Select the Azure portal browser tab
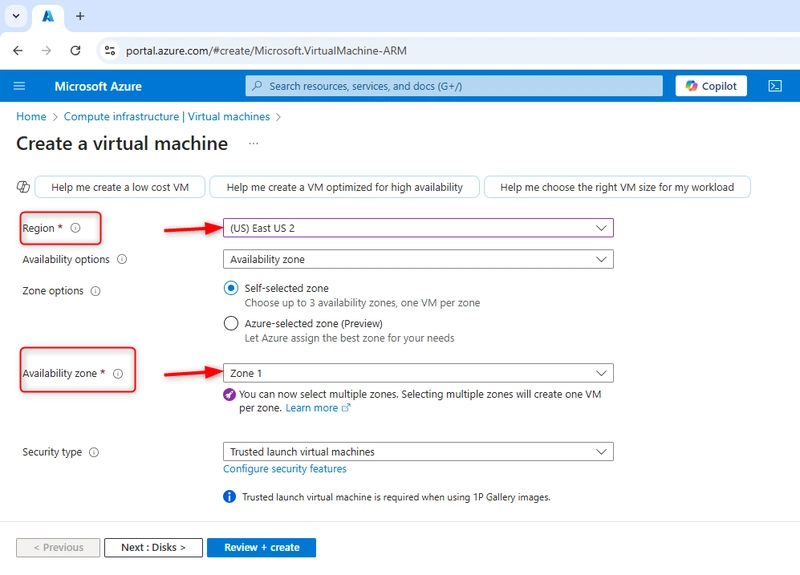Image resolution: width=800 pixels, height=575 pixels. tap(48, 17)
